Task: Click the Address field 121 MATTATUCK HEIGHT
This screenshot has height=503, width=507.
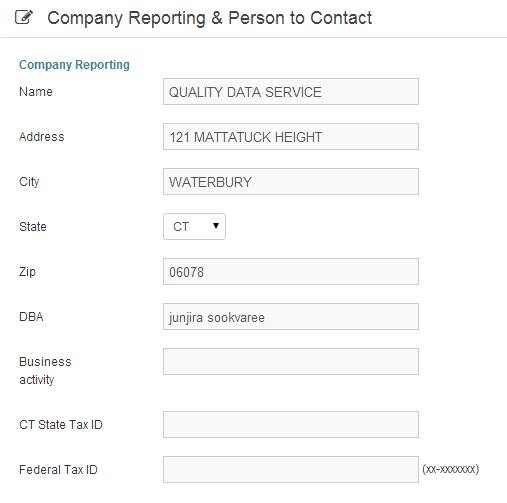Action: pos(291,137)
